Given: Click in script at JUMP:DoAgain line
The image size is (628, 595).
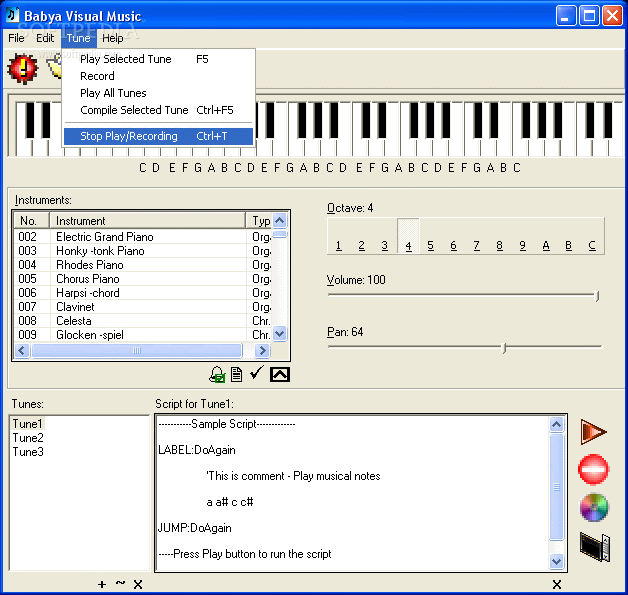Looking at the screenshot, I should click(x=195, y=528).
